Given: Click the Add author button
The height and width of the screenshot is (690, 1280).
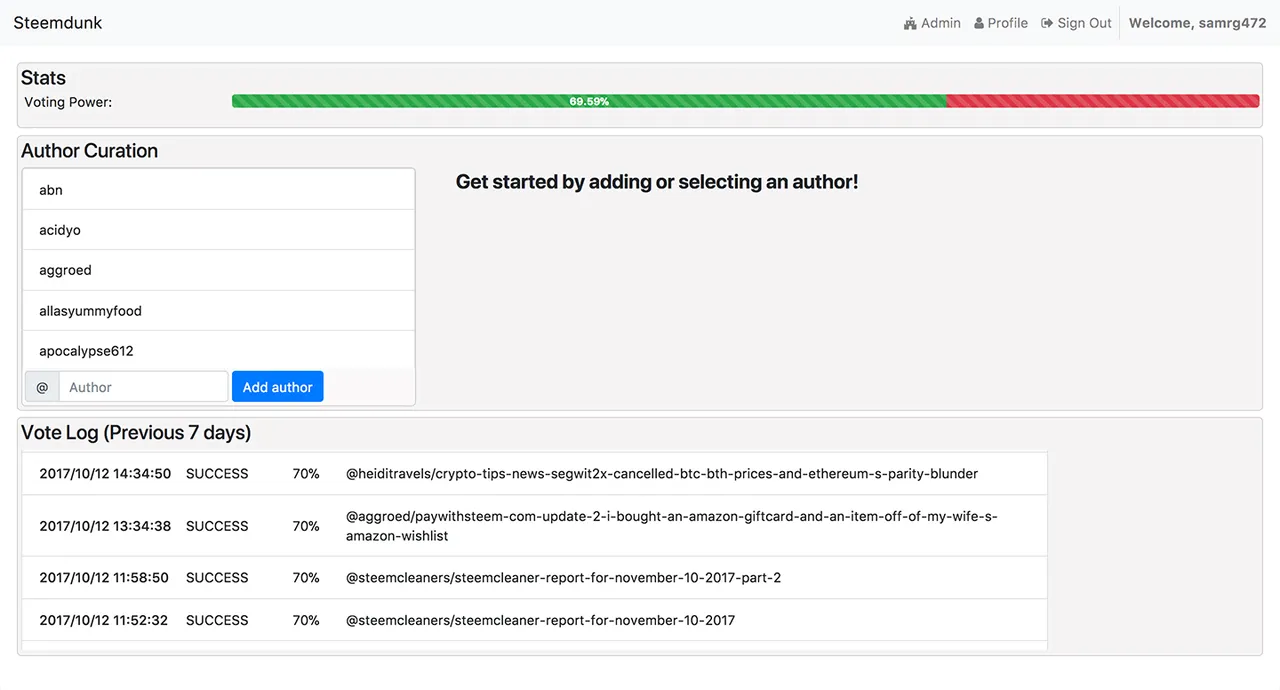Looking at the screenshot, I should click(278, 387).
